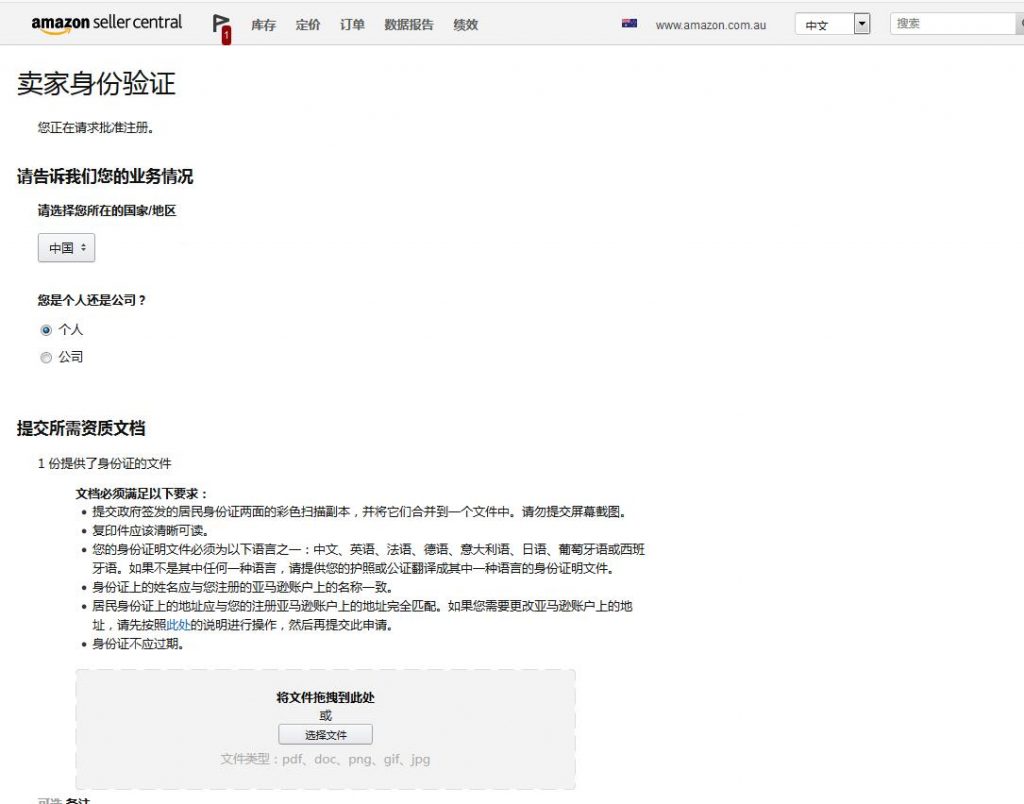Click the www.amazon.com.au marketplace link
This screenshot has width=1024, height=804.
[x=711, y=25]
